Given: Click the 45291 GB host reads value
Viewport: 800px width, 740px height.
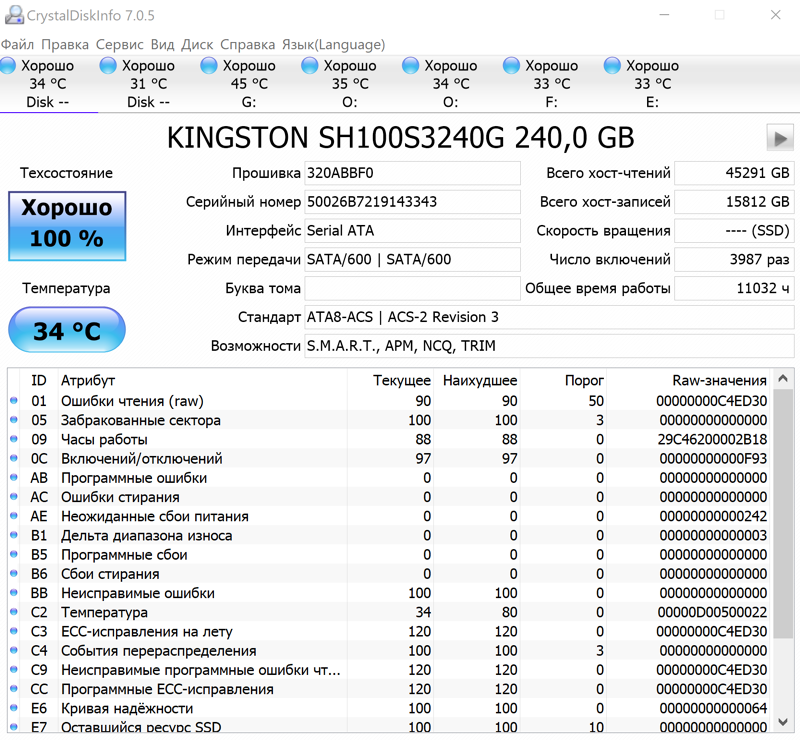Looking at the screenshot, I should tap(734, 173).
